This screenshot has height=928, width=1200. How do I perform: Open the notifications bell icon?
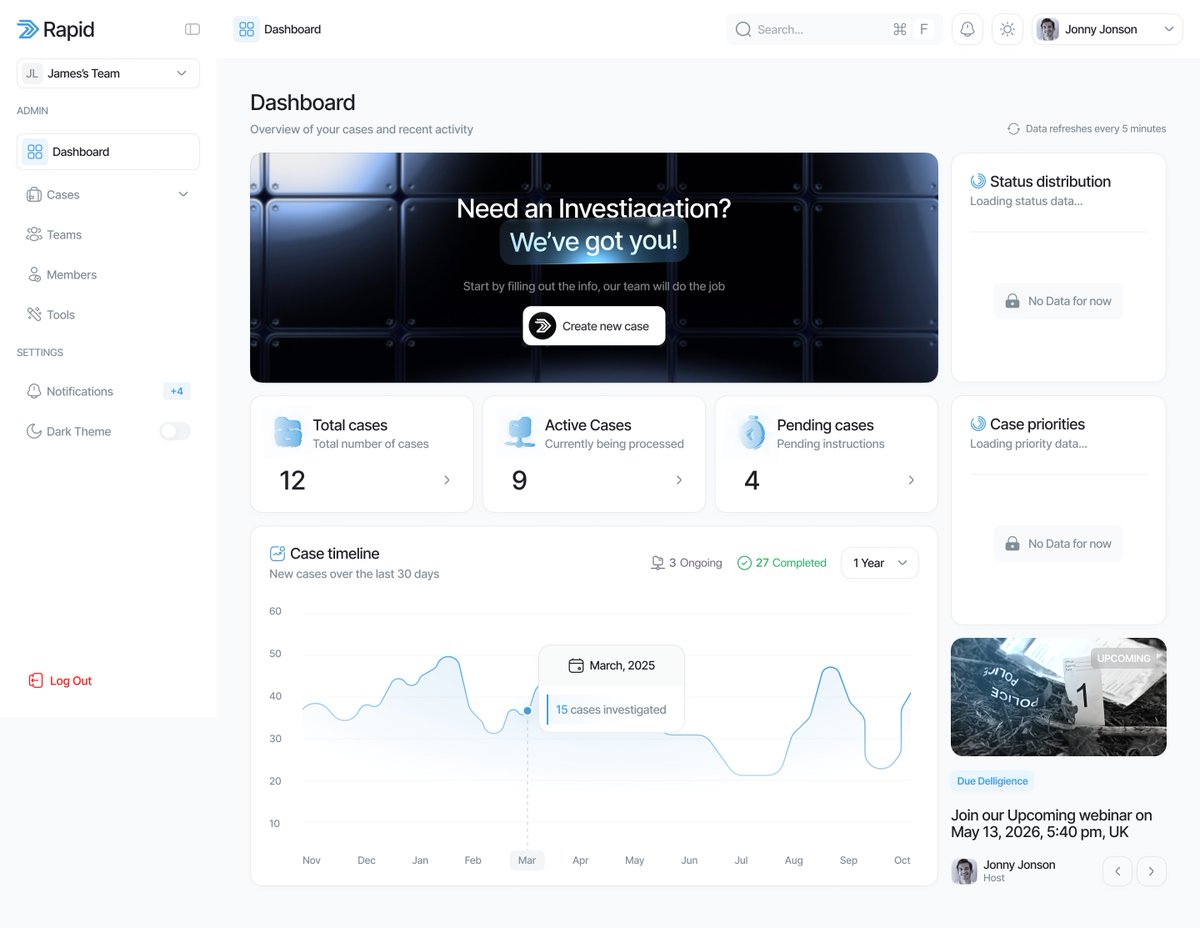click(x=966, y=29)
